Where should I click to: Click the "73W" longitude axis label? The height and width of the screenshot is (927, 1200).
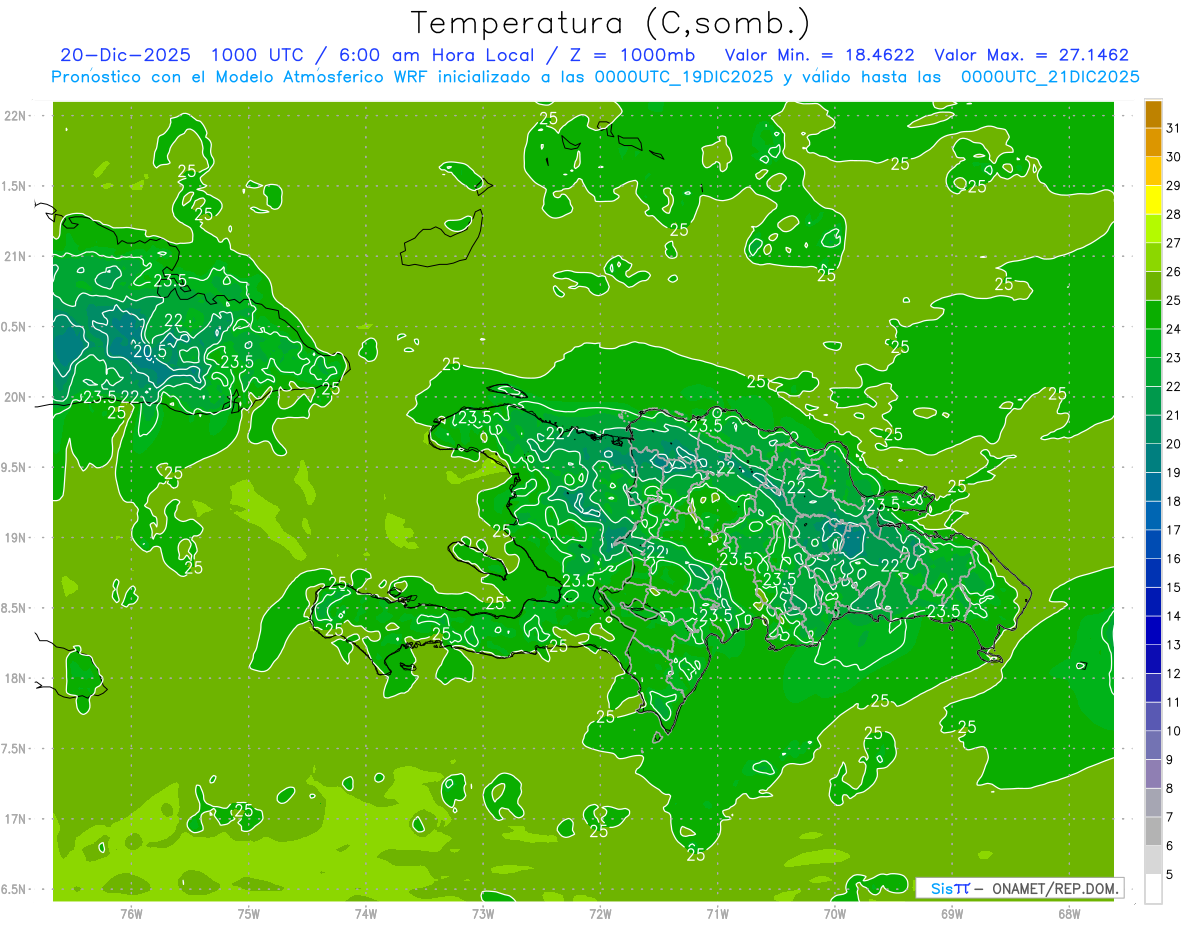click(x=483, y=913)
